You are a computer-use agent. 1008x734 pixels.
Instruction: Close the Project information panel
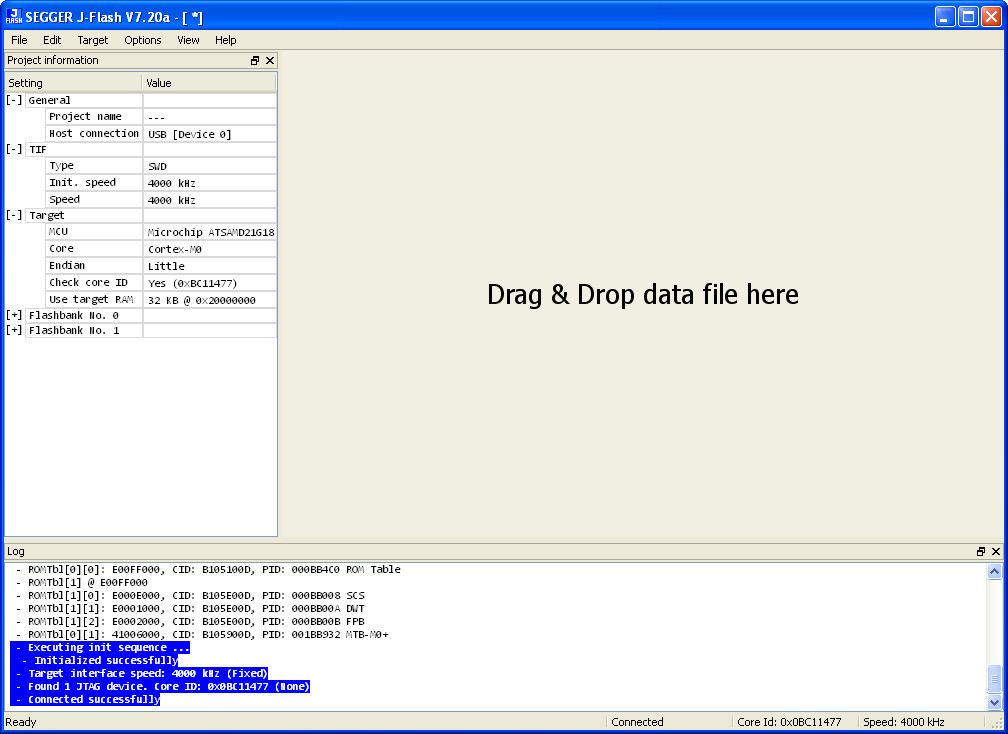point(270,60)
